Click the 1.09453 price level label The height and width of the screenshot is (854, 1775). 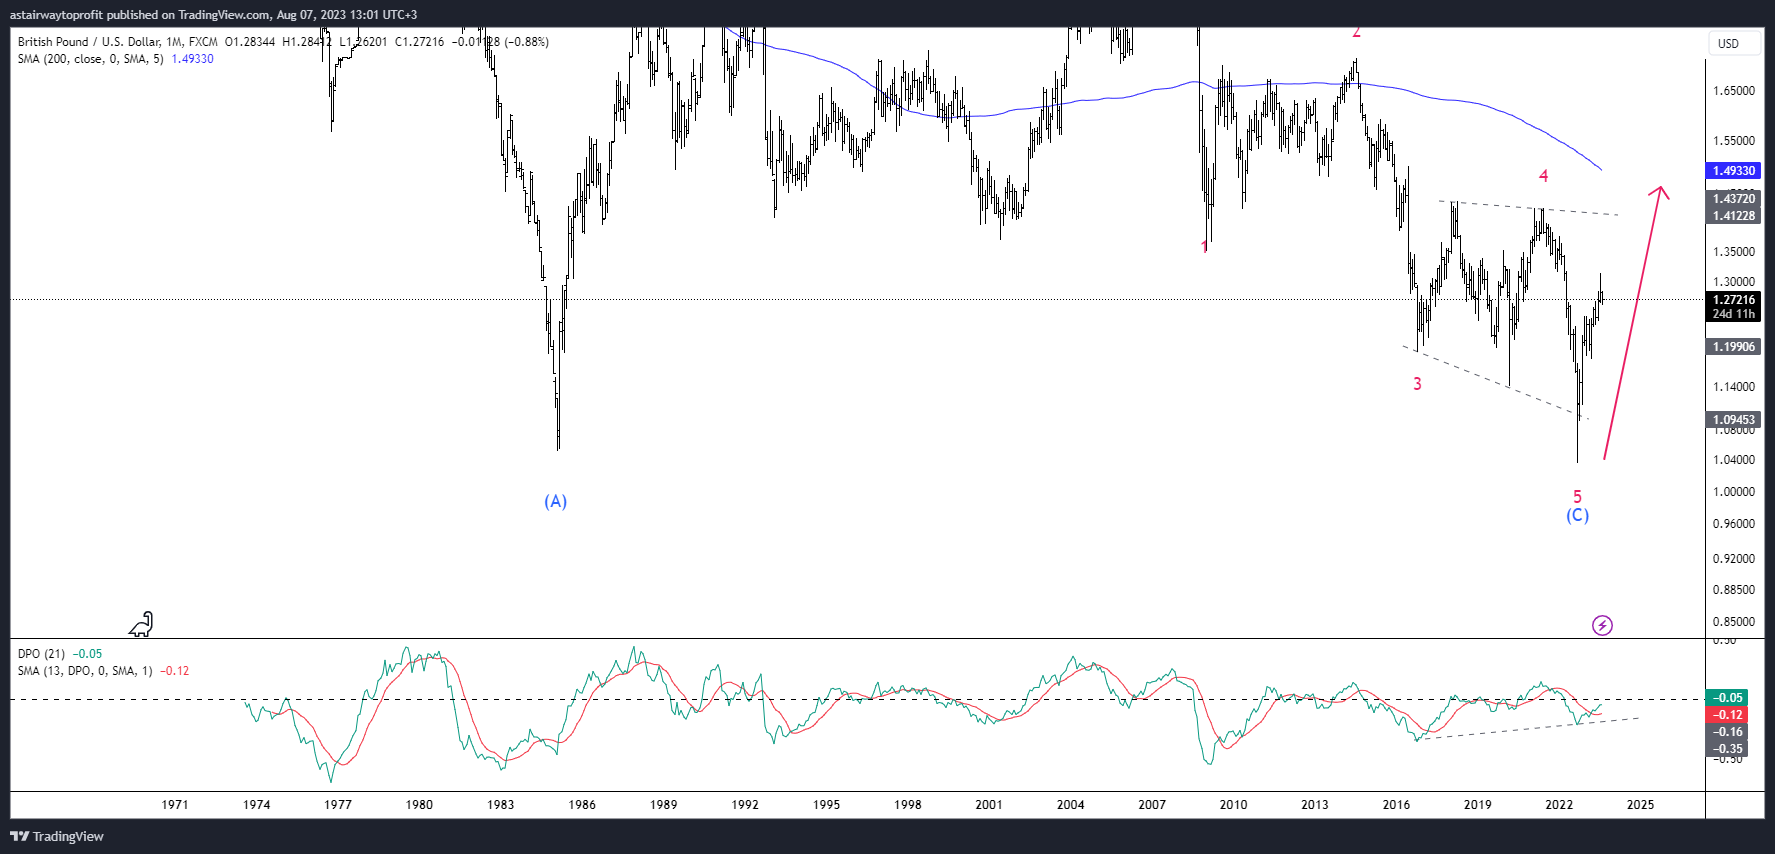tap(1734, 420)
